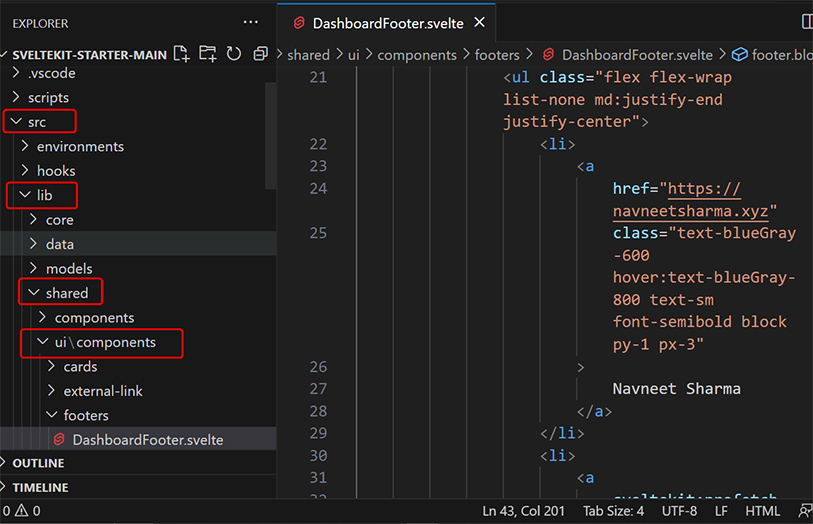Collapse the footers folder
Image resolution: width=813 pixels, height=524 pixels.
click(x=85, y=415)
